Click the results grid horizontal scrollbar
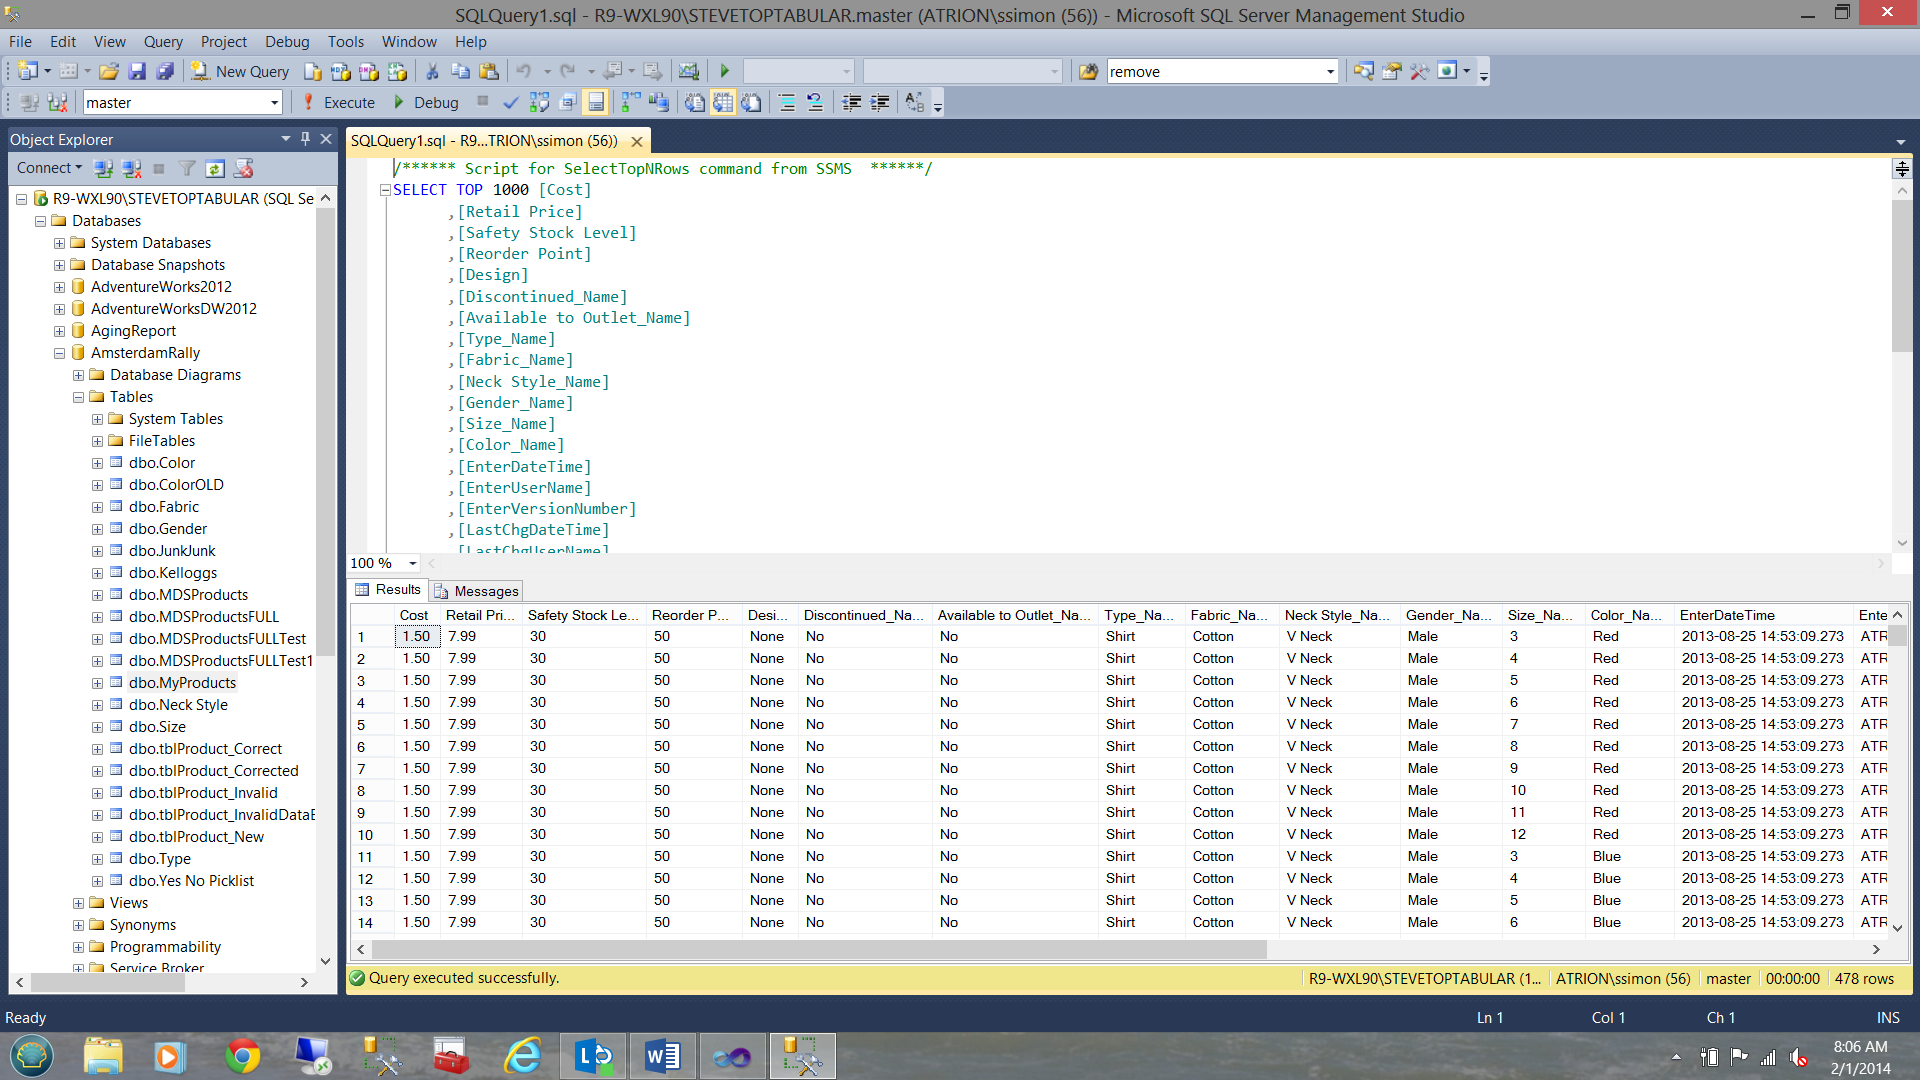1920x1080 pixels. click(818, 949)
